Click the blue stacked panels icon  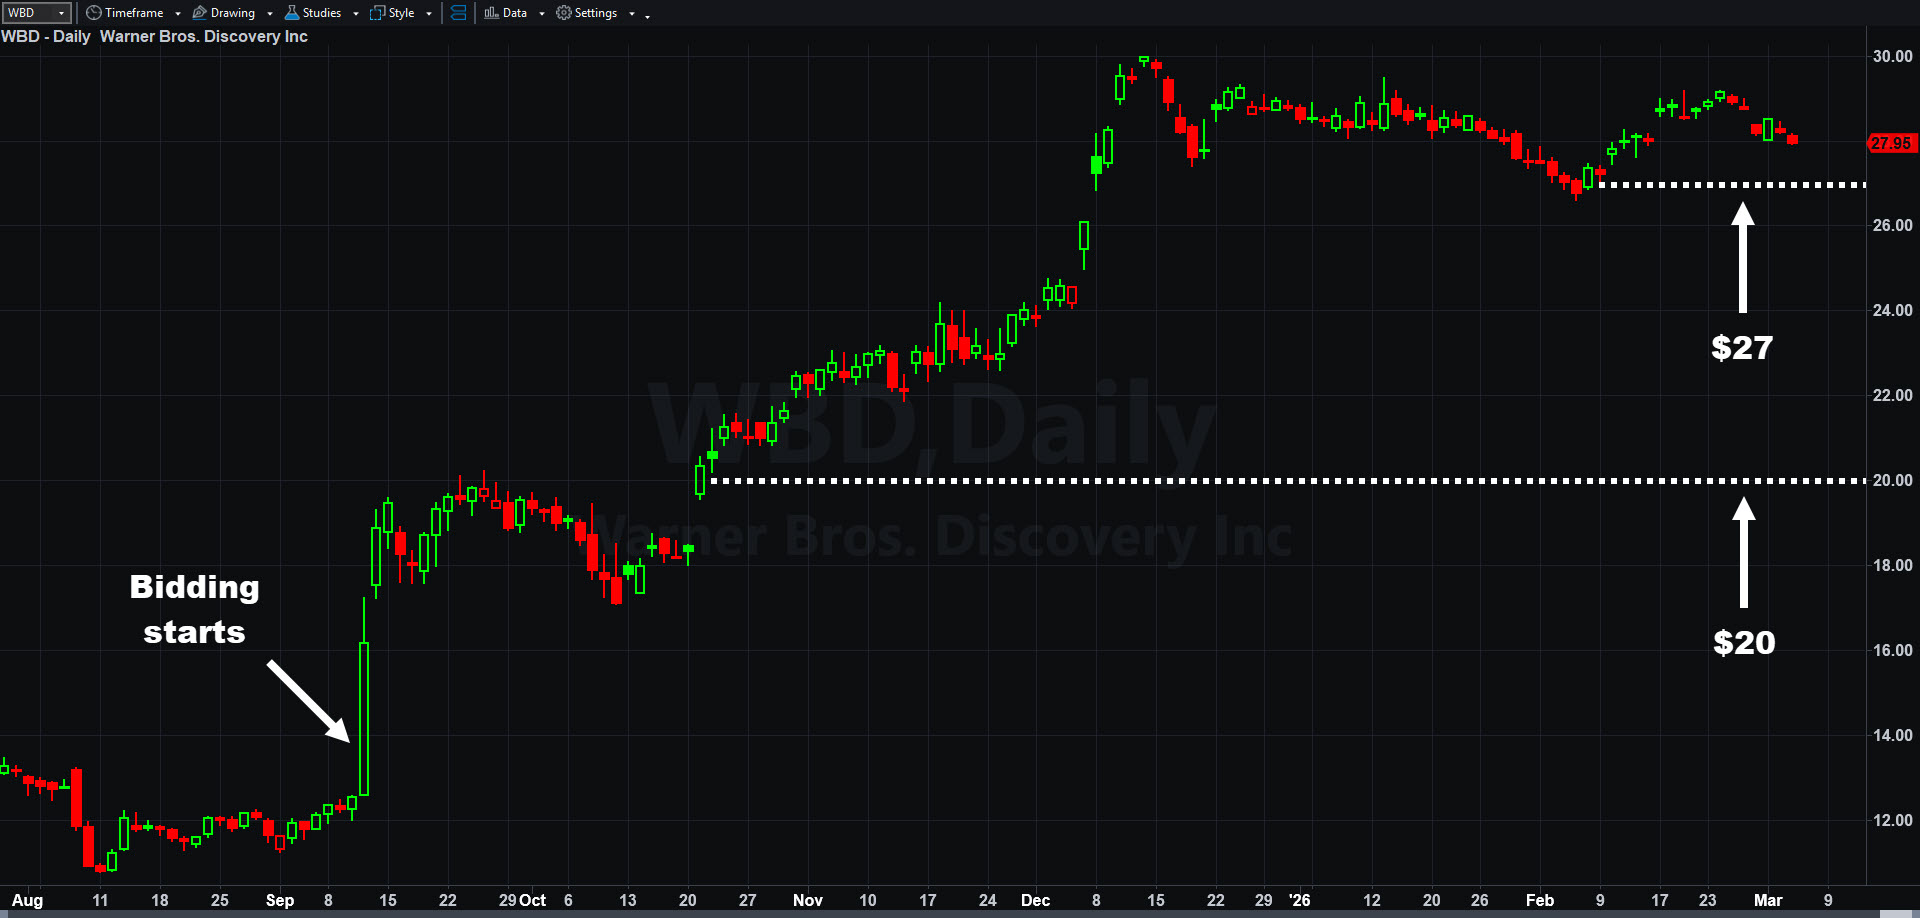click(x=458, y=13)
